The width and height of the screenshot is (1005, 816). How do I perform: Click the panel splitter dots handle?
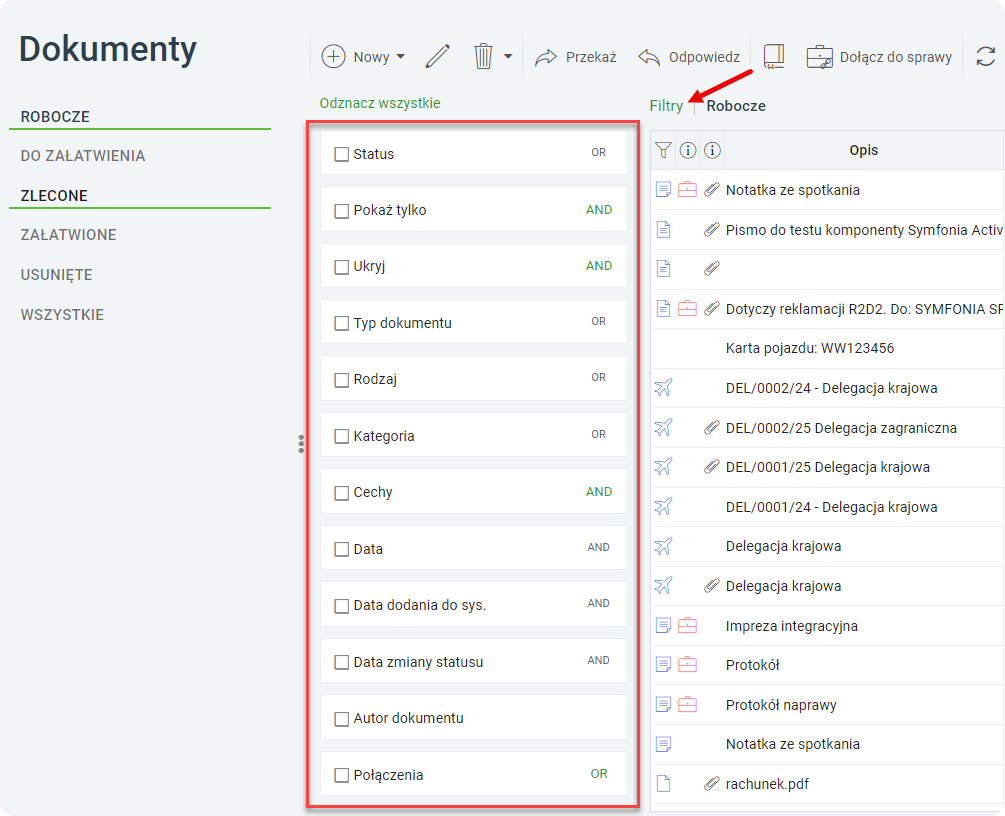[301, 444]
